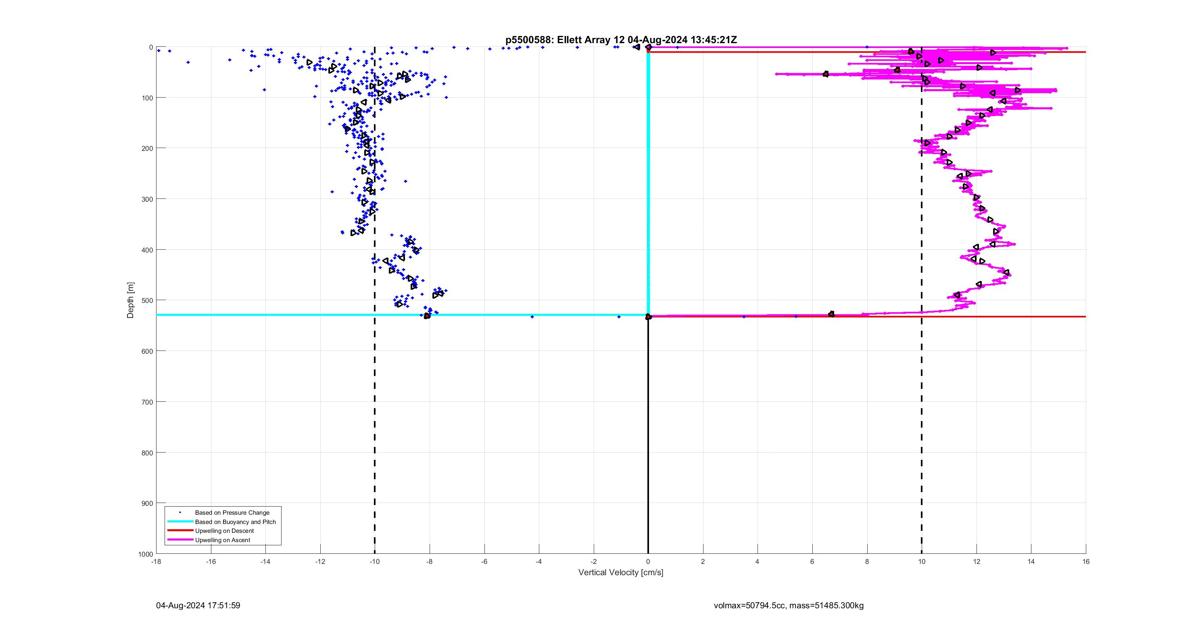Click the '-10' velocity tick label
Image resolution: width=1200 pixels, height=622 pixels.
[x=375, y=561]
